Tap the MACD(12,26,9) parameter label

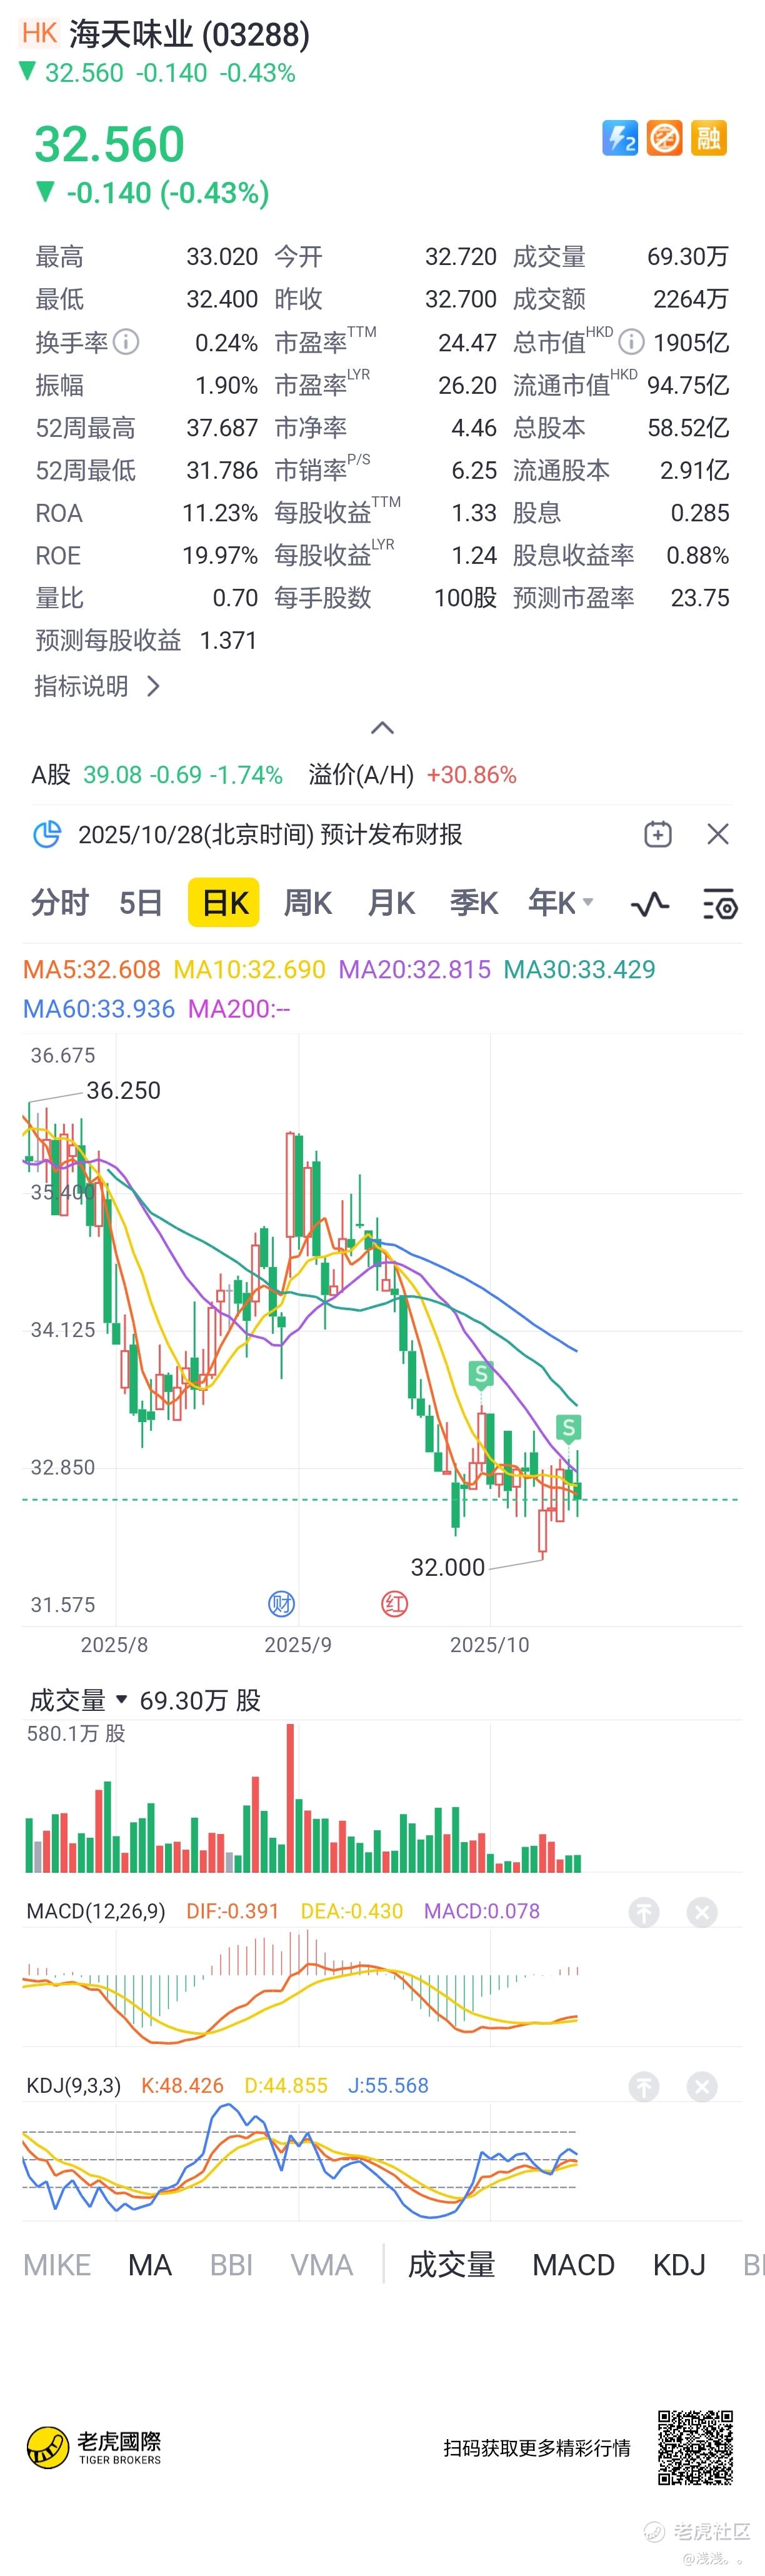click(x=96, y=1911)
